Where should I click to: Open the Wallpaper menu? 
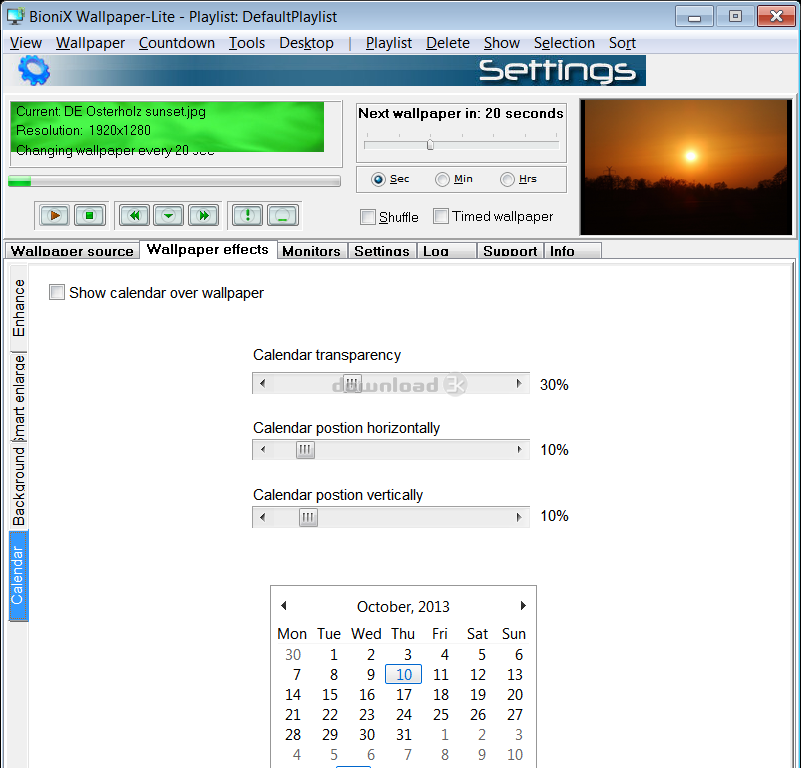click(x=90, y=43)
